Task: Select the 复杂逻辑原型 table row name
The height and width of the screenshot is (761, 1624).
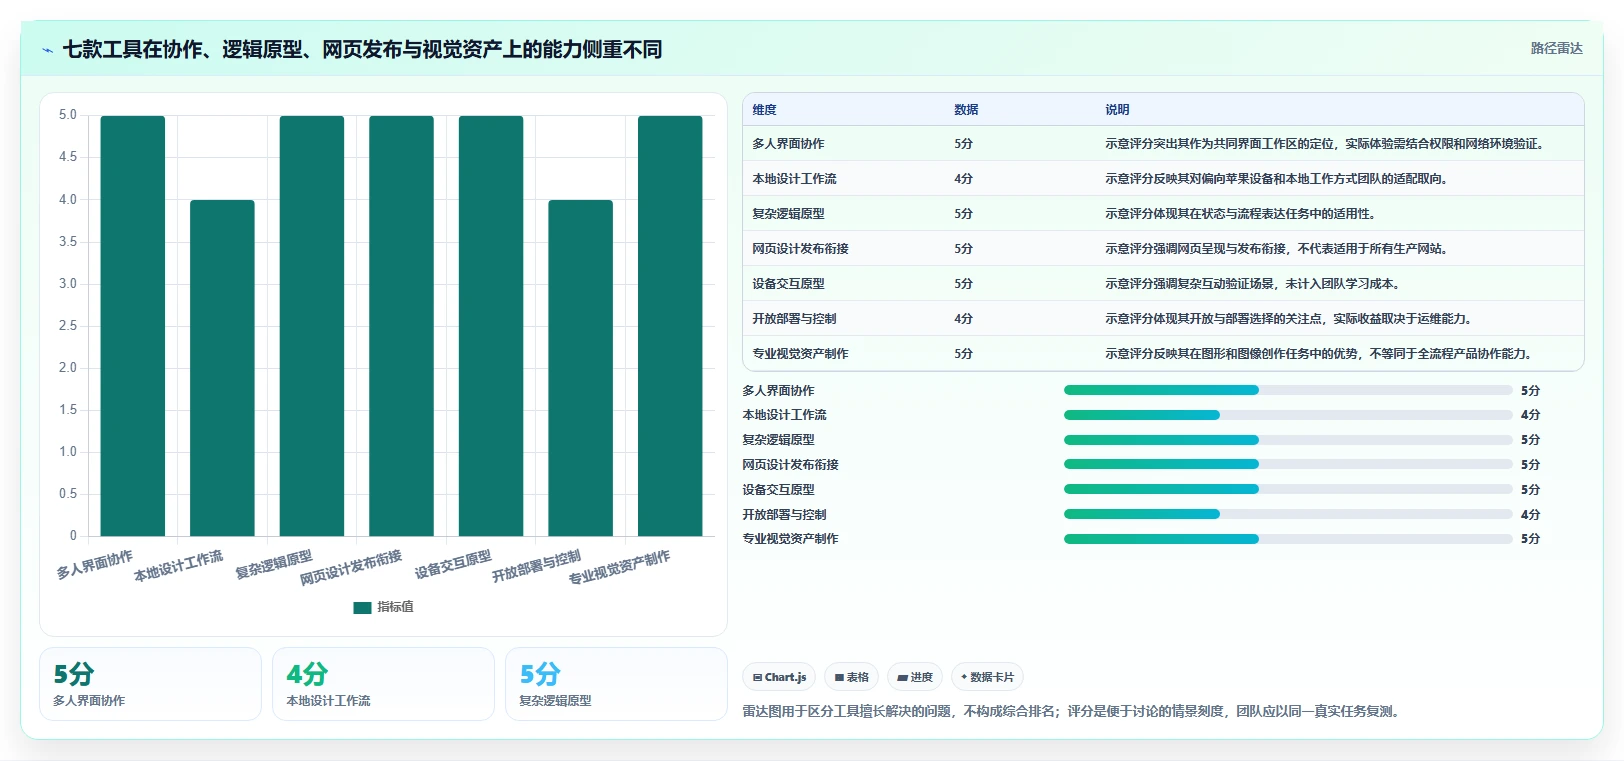Action: point(788,214)
